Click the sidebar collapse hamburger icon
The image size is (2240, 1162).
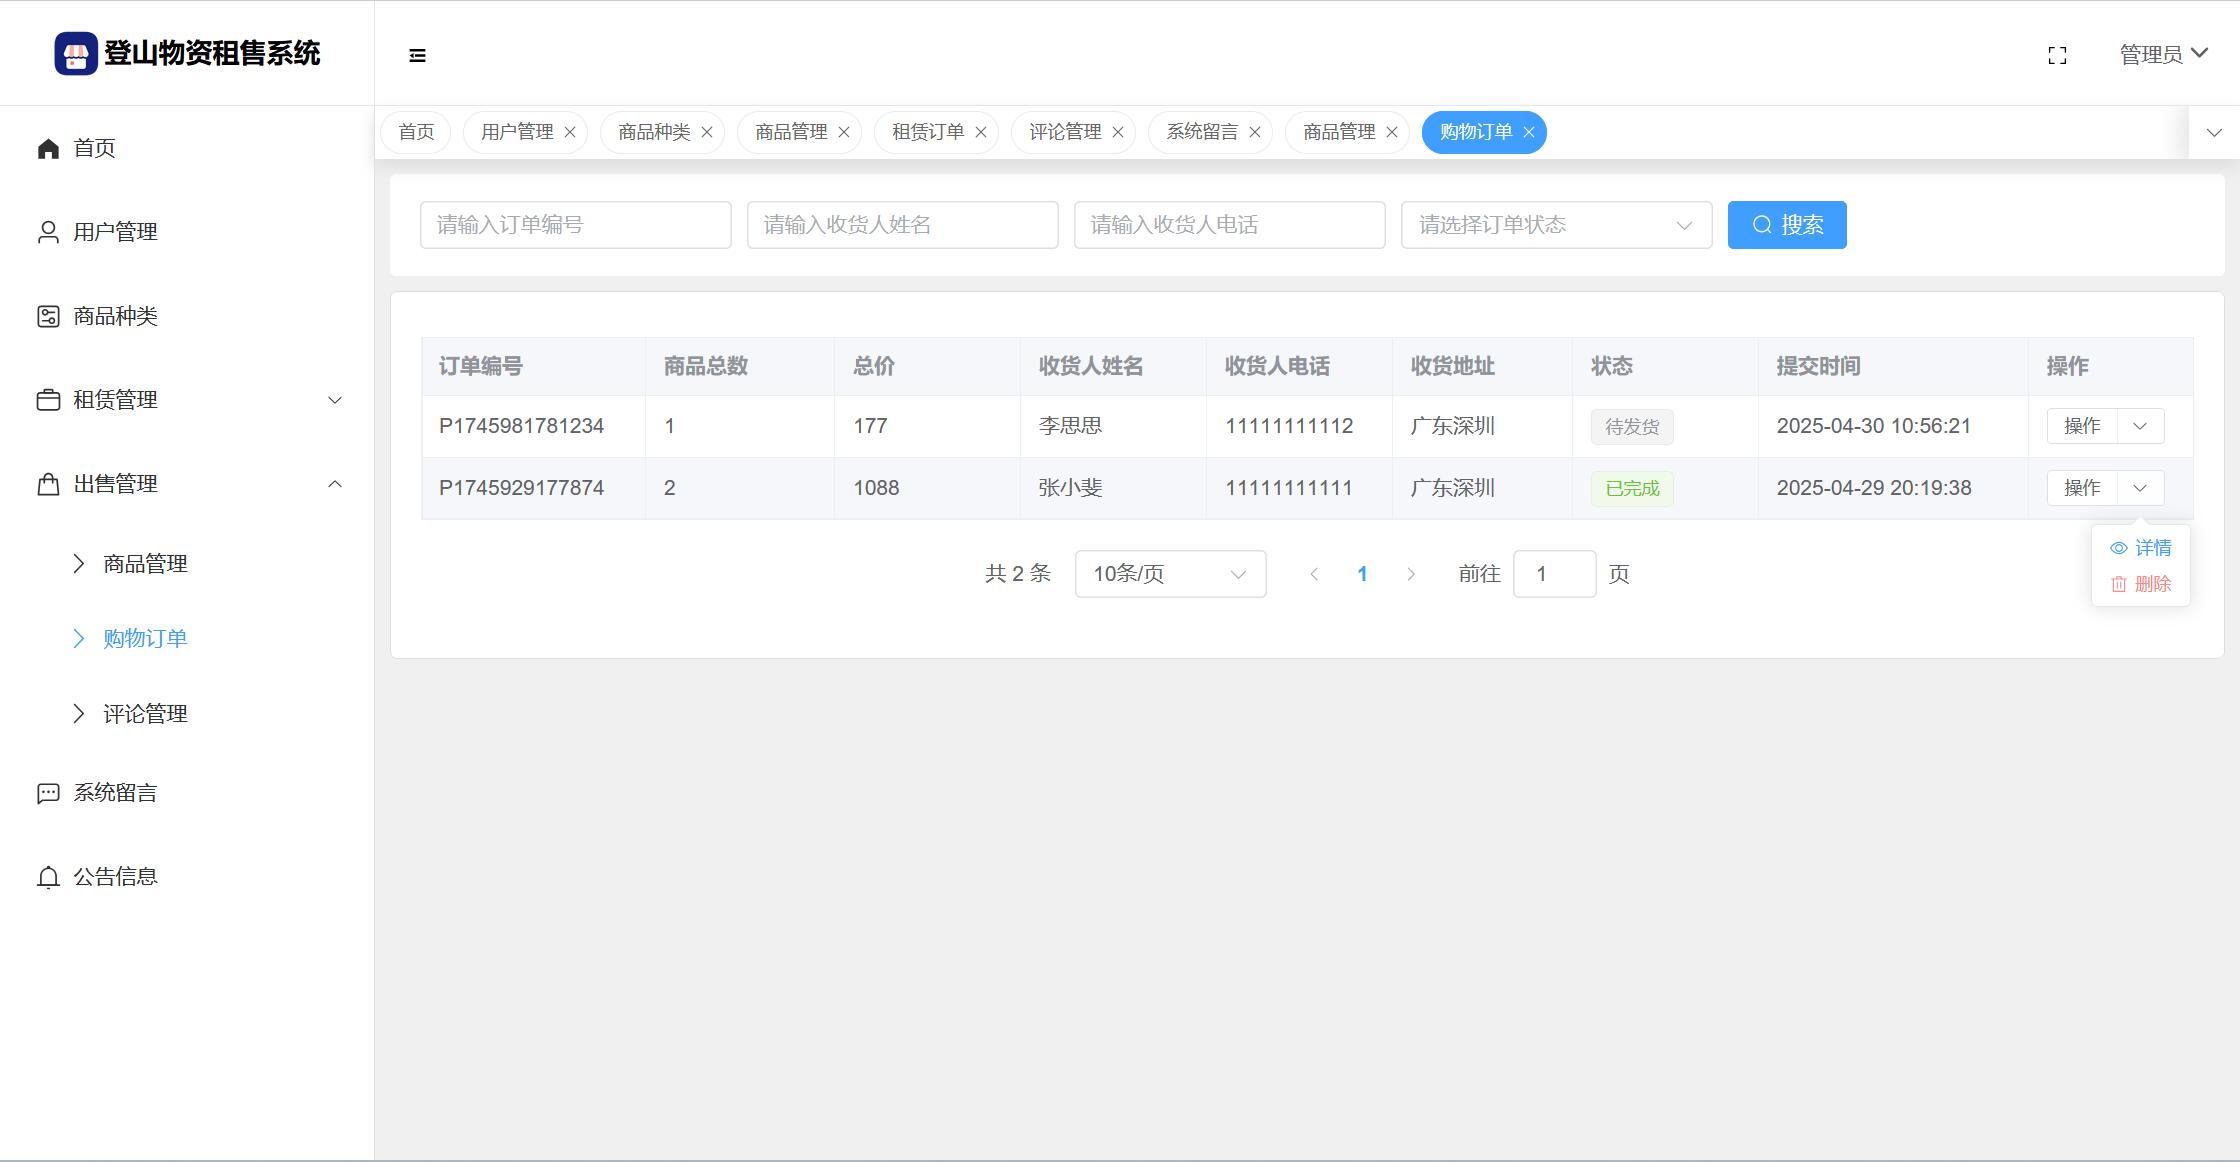pyautogui.click(x=417, y=55)
